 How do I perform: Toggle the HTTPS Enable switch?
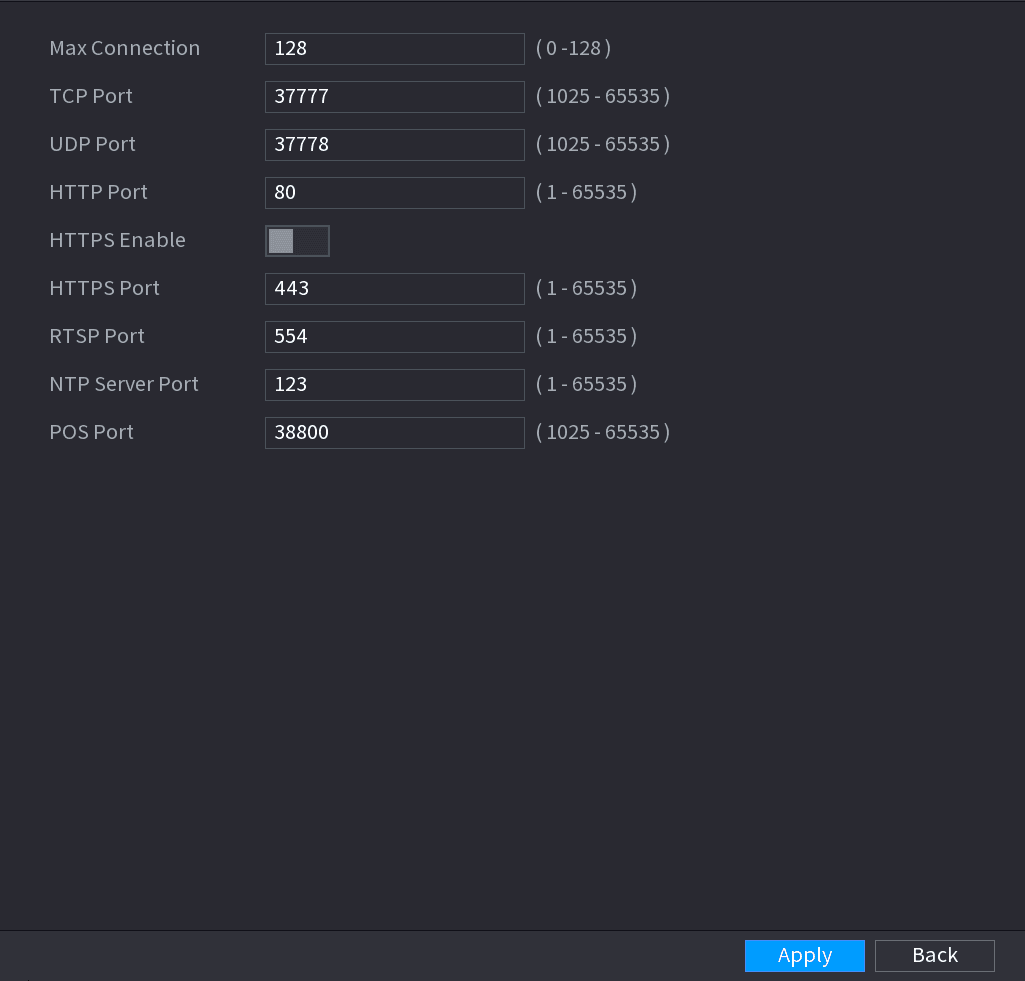297,241
